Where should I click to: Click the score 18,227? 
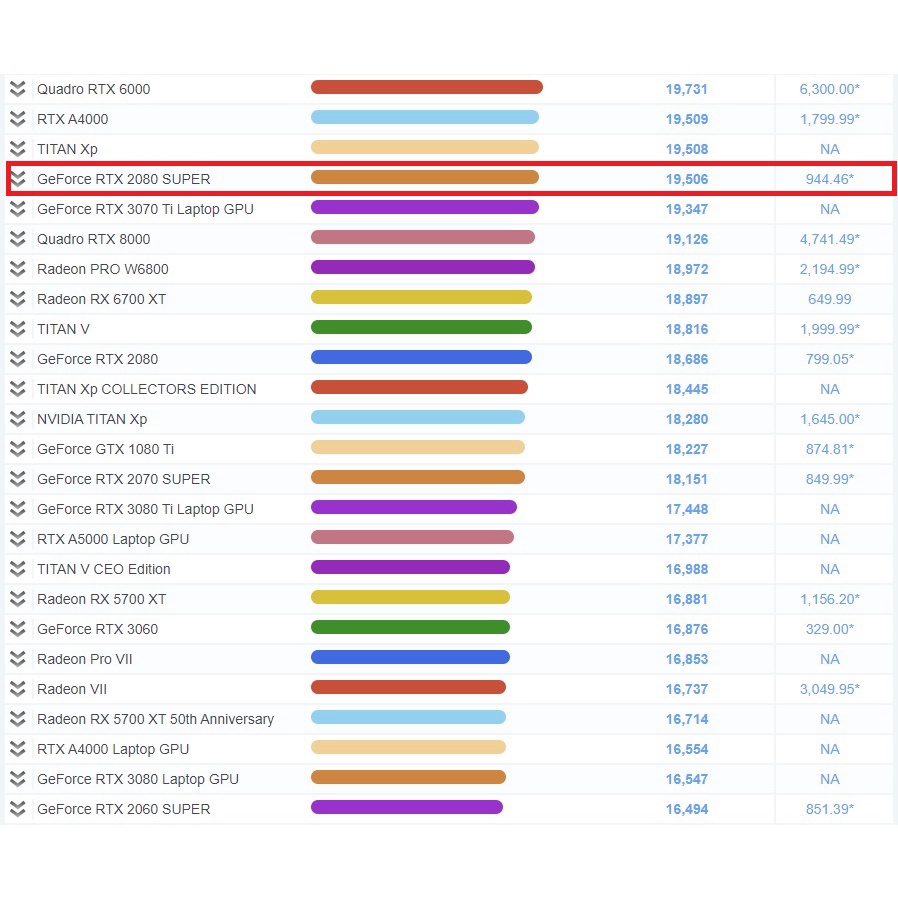tap(687, 449)
